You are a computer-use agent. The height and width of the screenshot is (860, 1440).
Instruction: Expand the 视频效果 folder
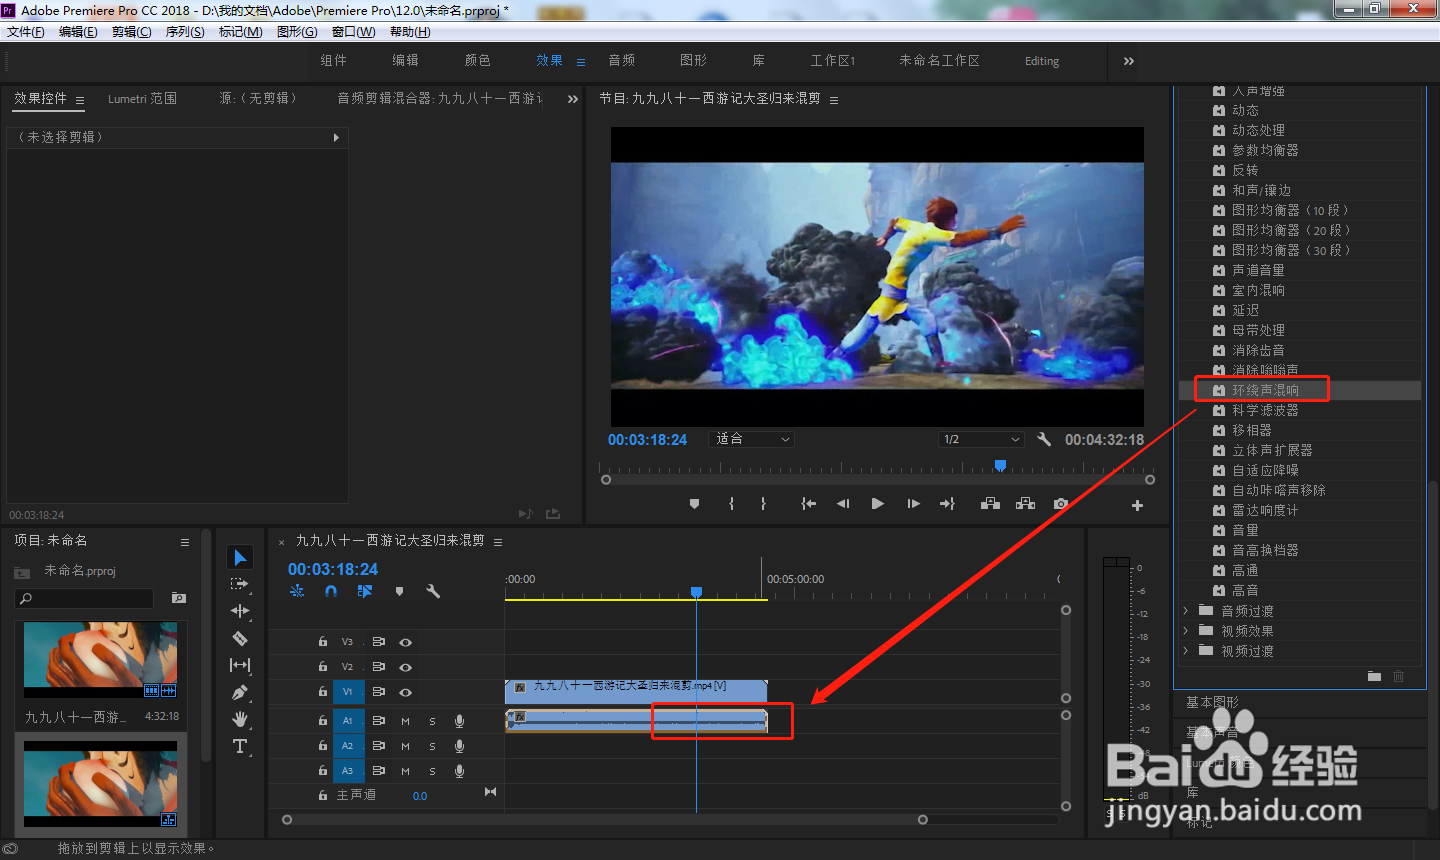[x=1186, y=631]
